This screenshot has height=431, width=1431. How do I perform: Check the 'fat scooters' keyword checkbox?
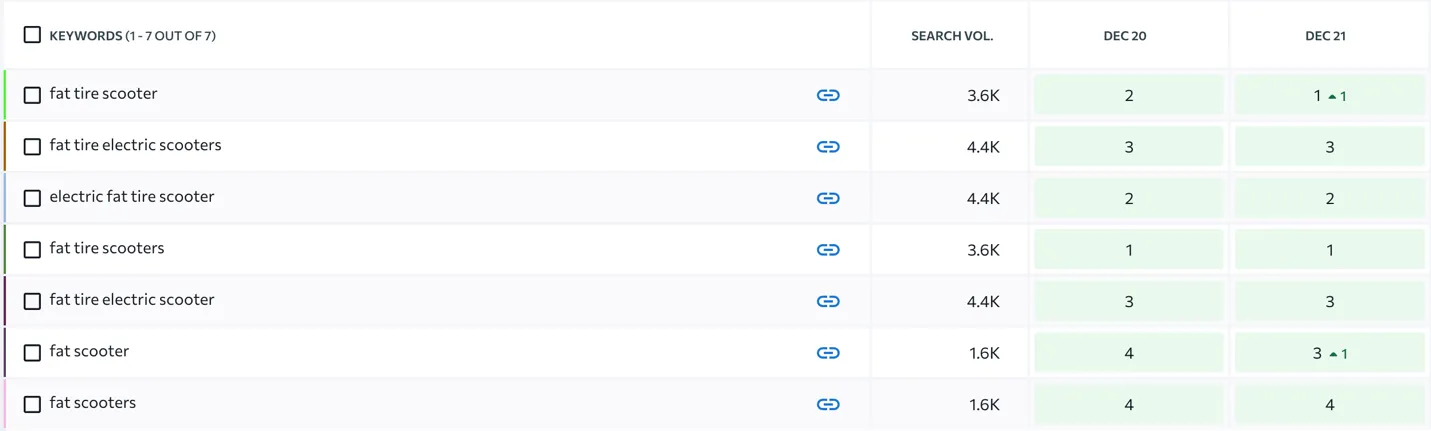tap(32, 404)
